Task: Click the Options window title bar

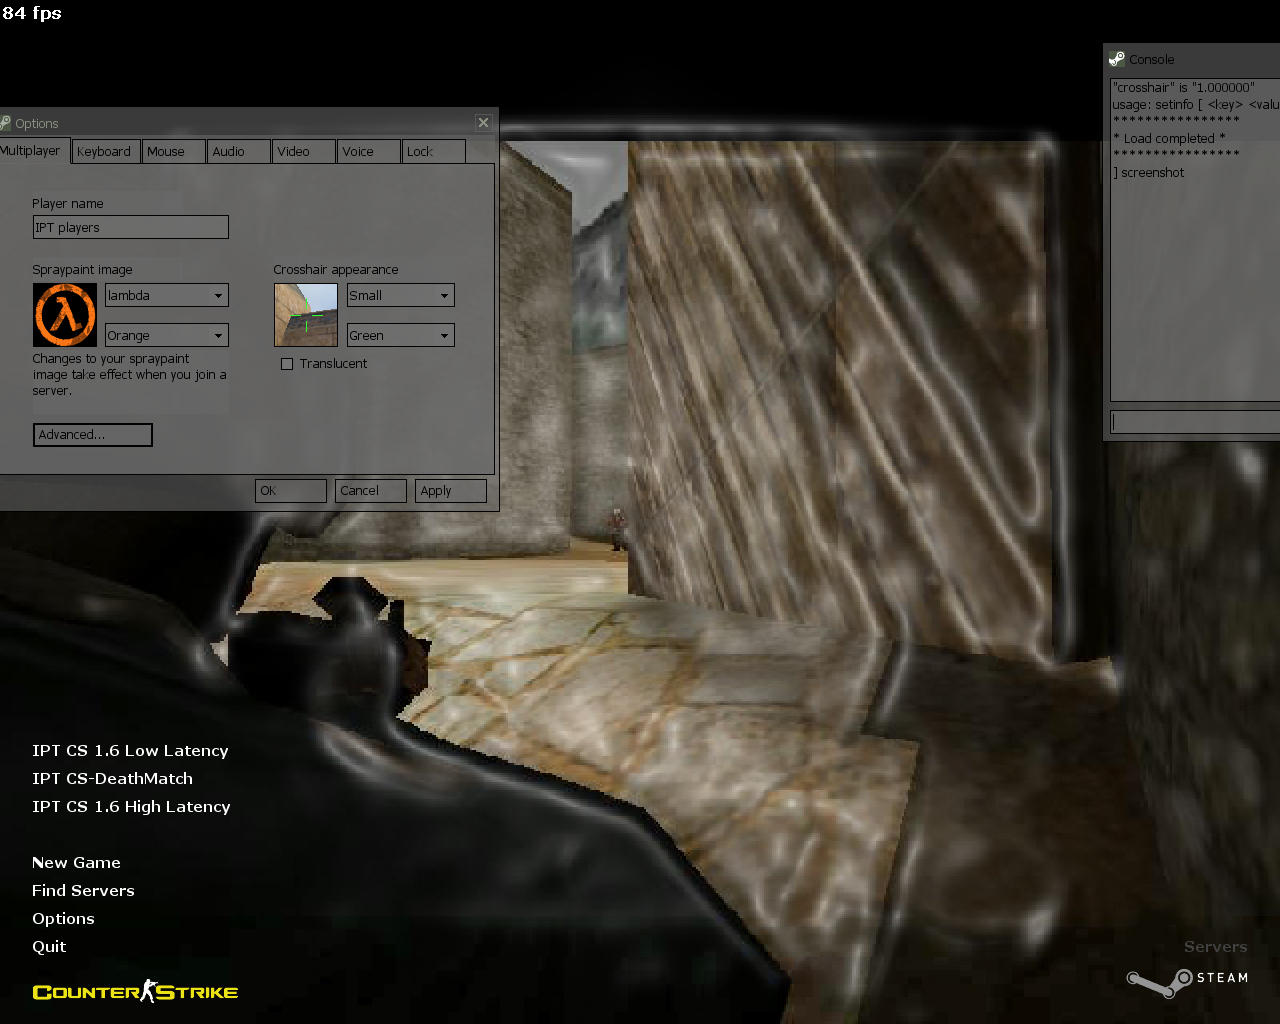Action: click(249, 123)
